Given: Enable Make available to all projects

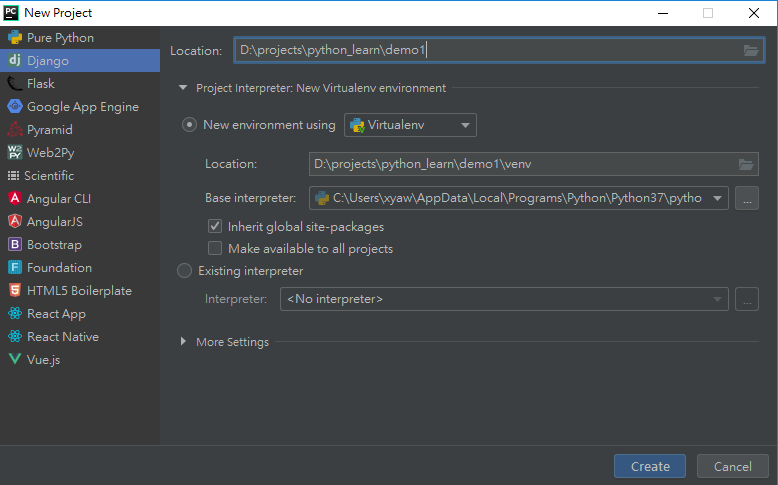Looking at the screenshot, I should (x=214, y=248).
